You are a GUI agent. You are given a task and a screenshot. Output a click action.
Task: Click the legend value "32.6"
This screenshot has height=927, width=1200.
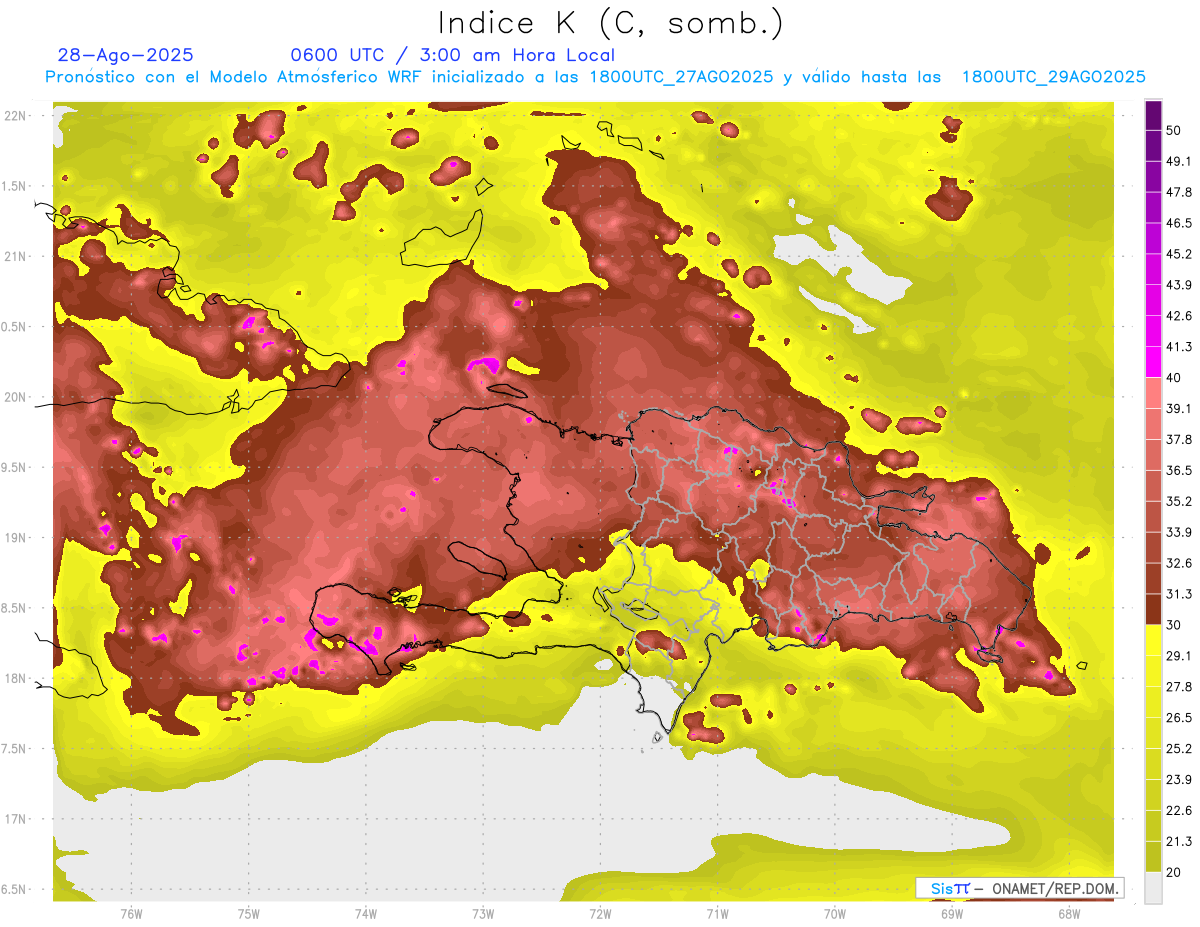1179,563
